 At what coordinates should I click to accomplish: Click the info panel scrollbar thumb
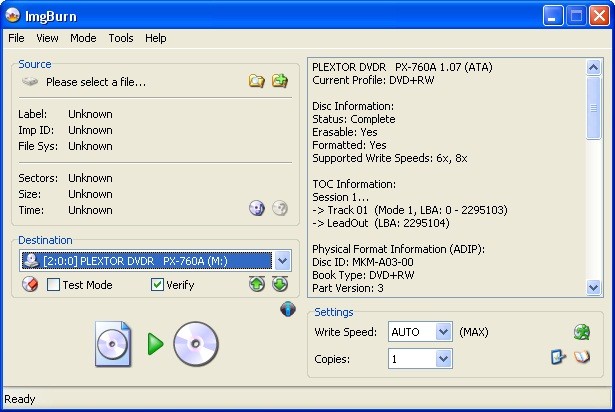pos(593,108)
